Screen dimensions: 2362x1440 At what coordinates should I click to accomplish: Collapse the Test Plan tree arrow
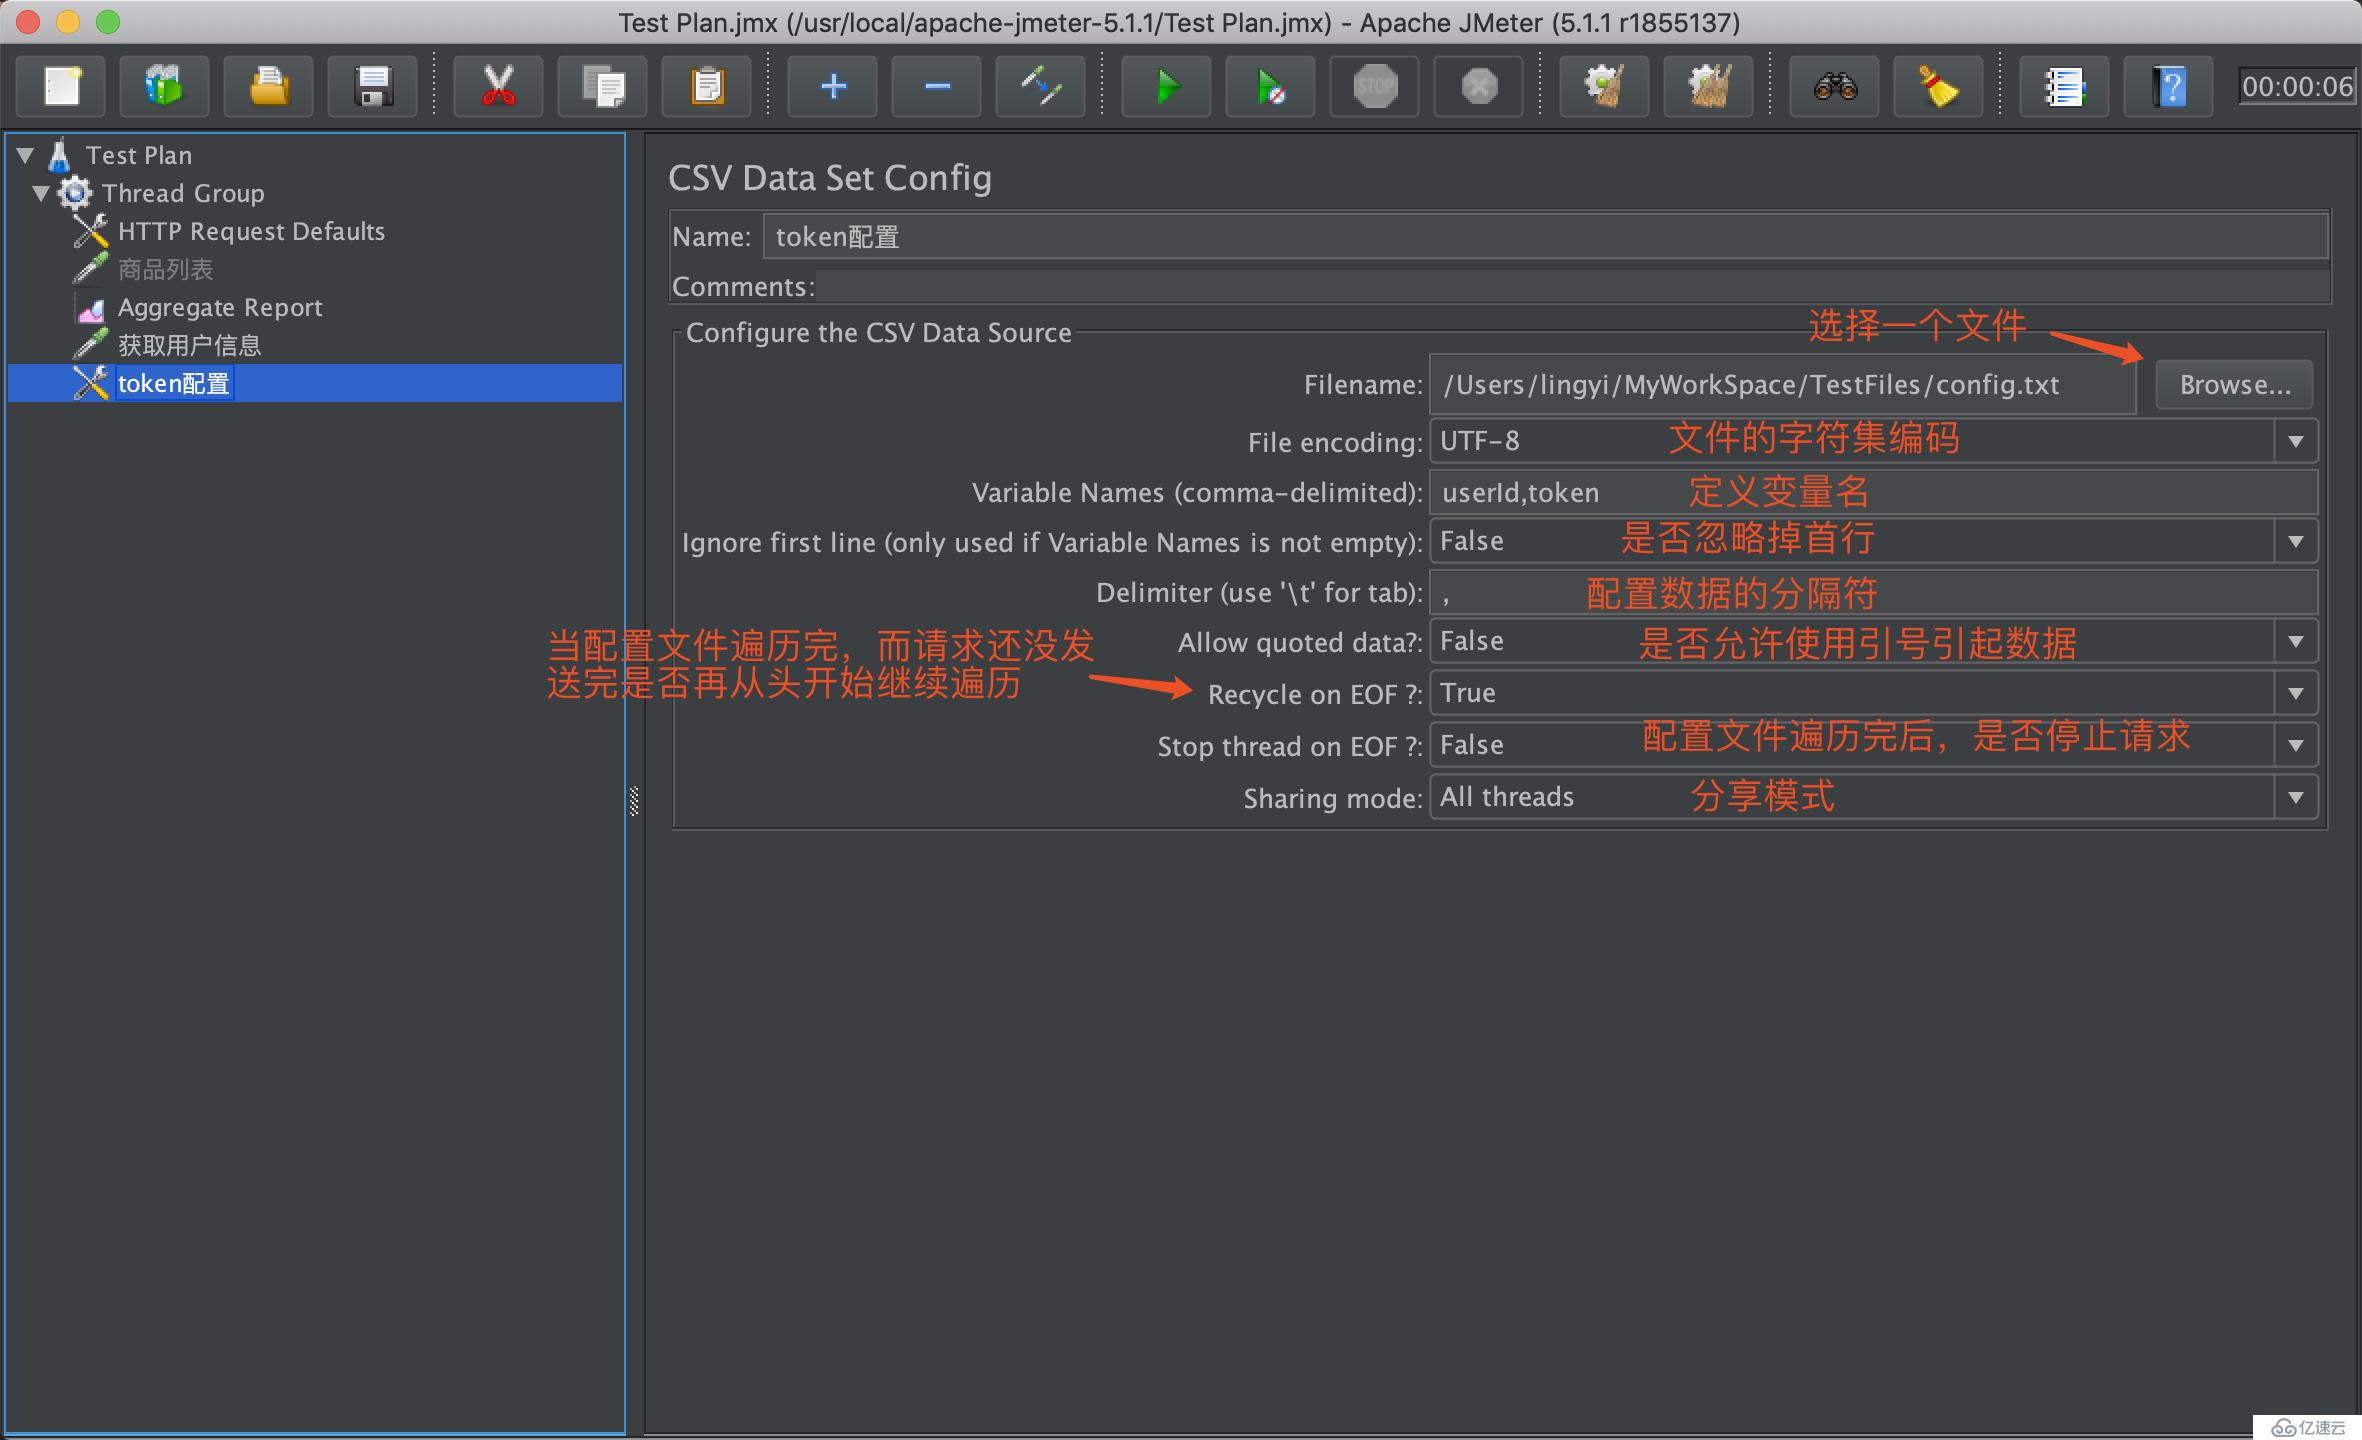tap(26, 155)
